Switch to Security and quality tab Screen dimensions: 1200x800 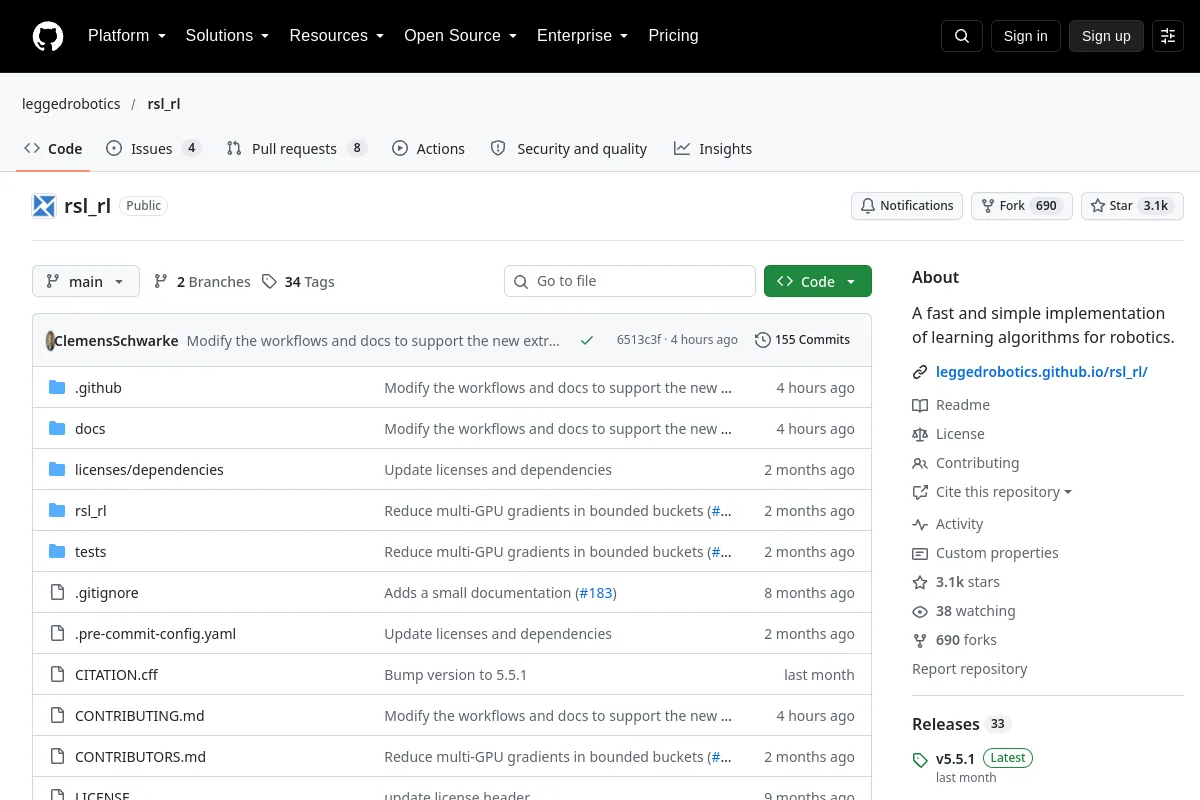click(568, 149)
